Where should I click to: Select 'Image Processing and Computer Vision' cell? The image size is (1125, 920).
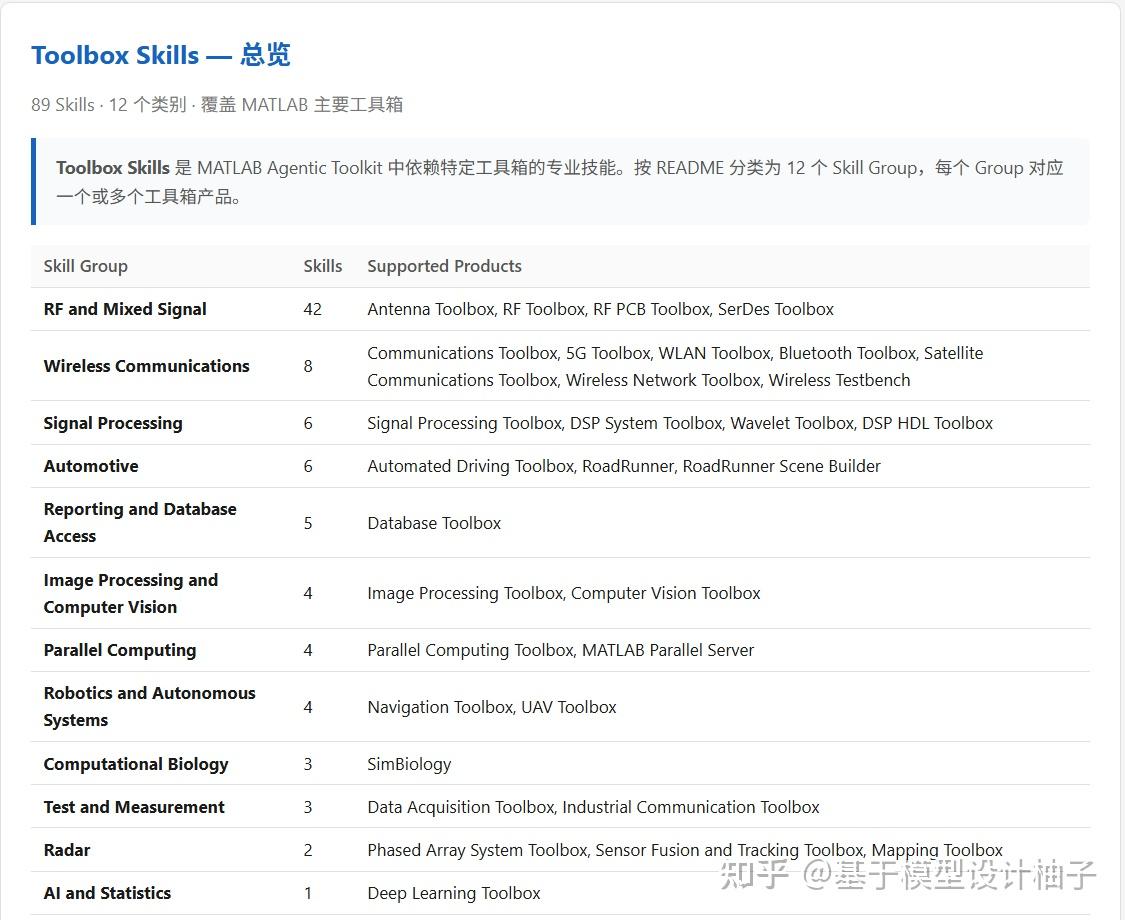(x=131, y=593)
